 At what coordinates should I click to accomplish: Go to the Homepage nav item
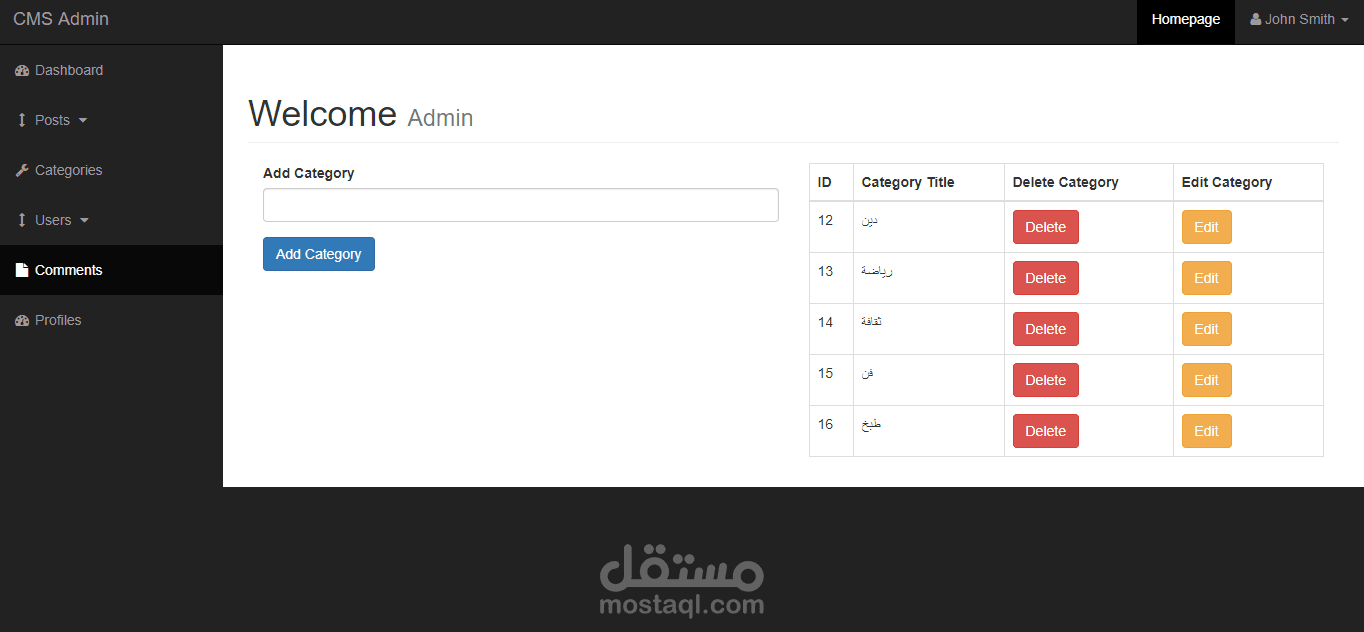1186,19
